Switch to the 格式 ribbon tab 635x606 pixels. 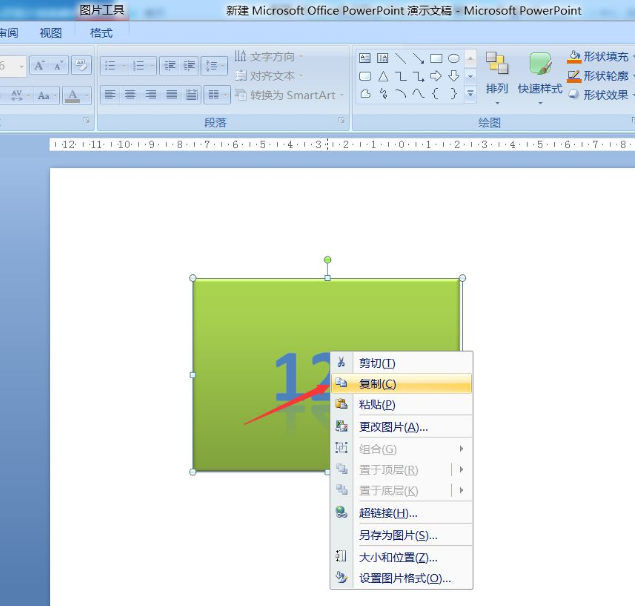coord(101,33)
